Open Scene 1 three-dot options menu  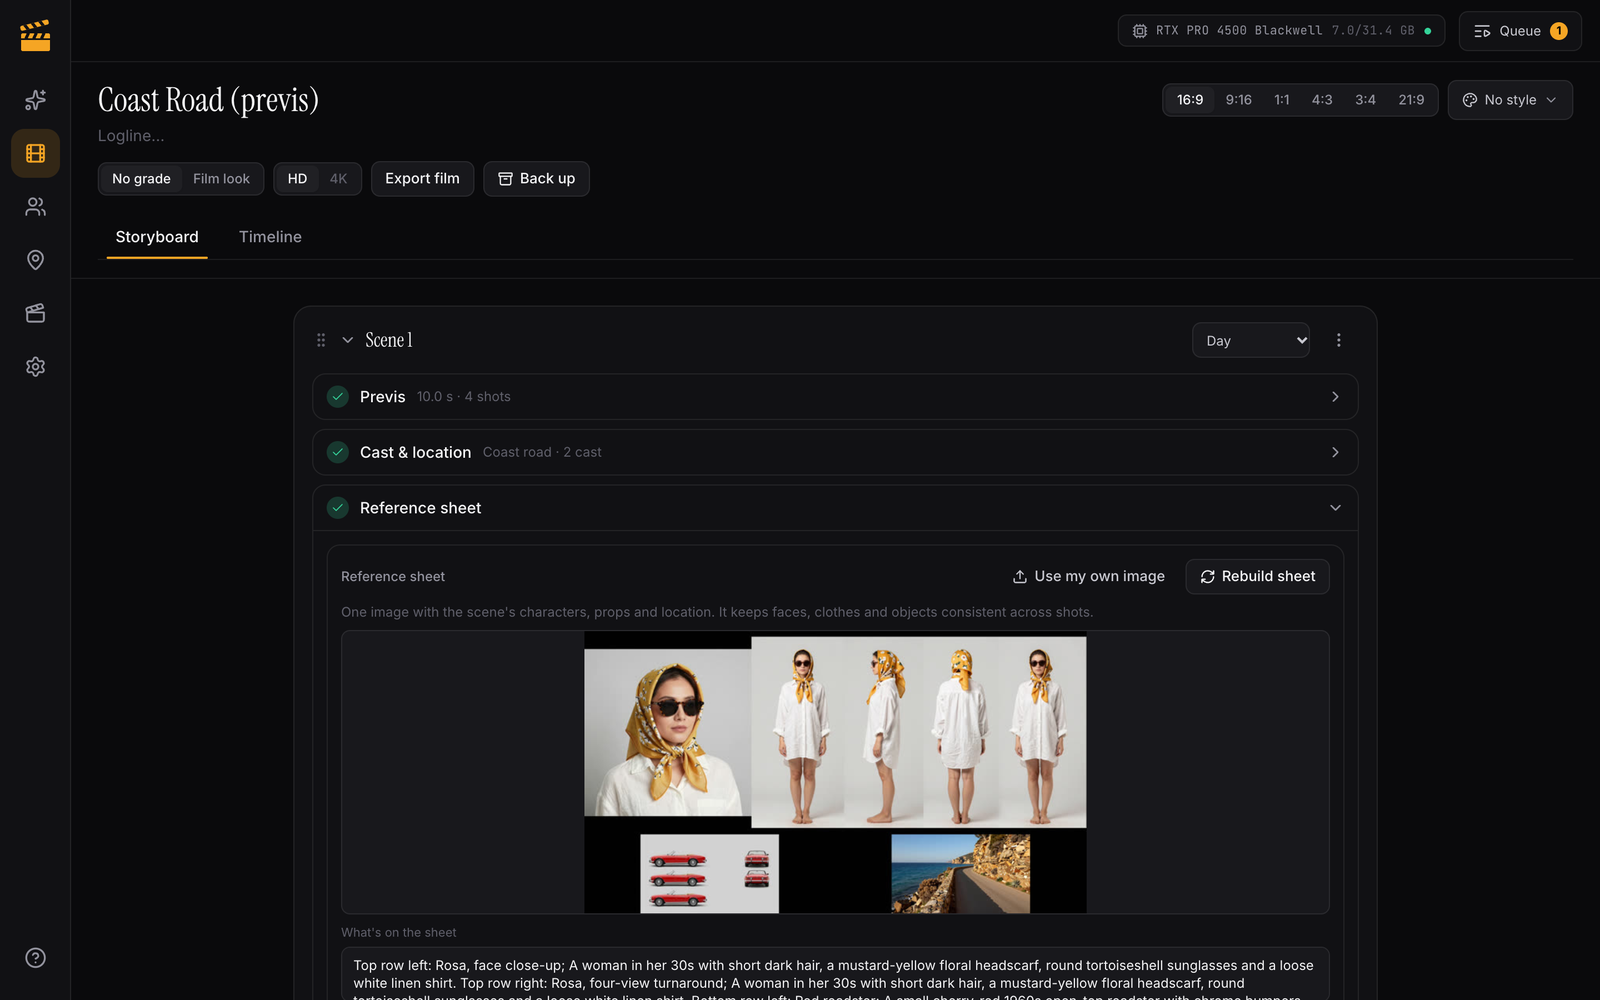pyautogui.click(x=1338, y=340)
